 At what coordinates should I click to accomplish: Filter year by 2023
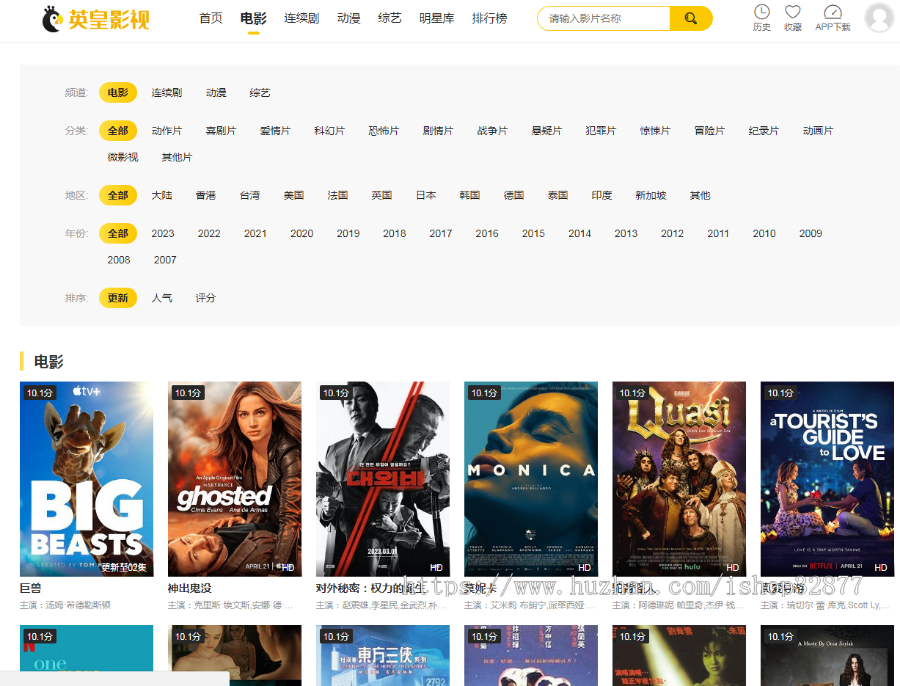pyautogui.click(x=163, y=233)
